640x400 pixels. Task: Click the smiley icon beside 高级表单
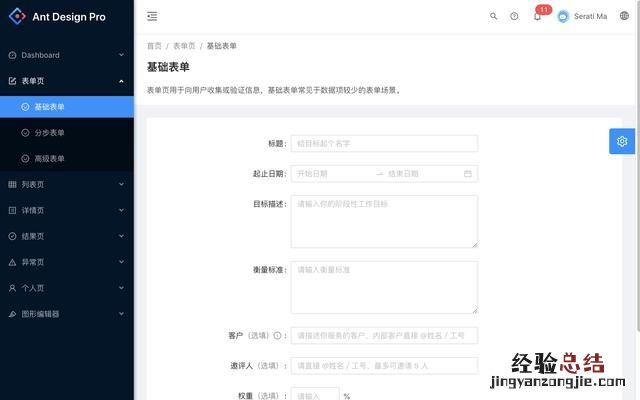pyautogui.click(x=25, y=158)
